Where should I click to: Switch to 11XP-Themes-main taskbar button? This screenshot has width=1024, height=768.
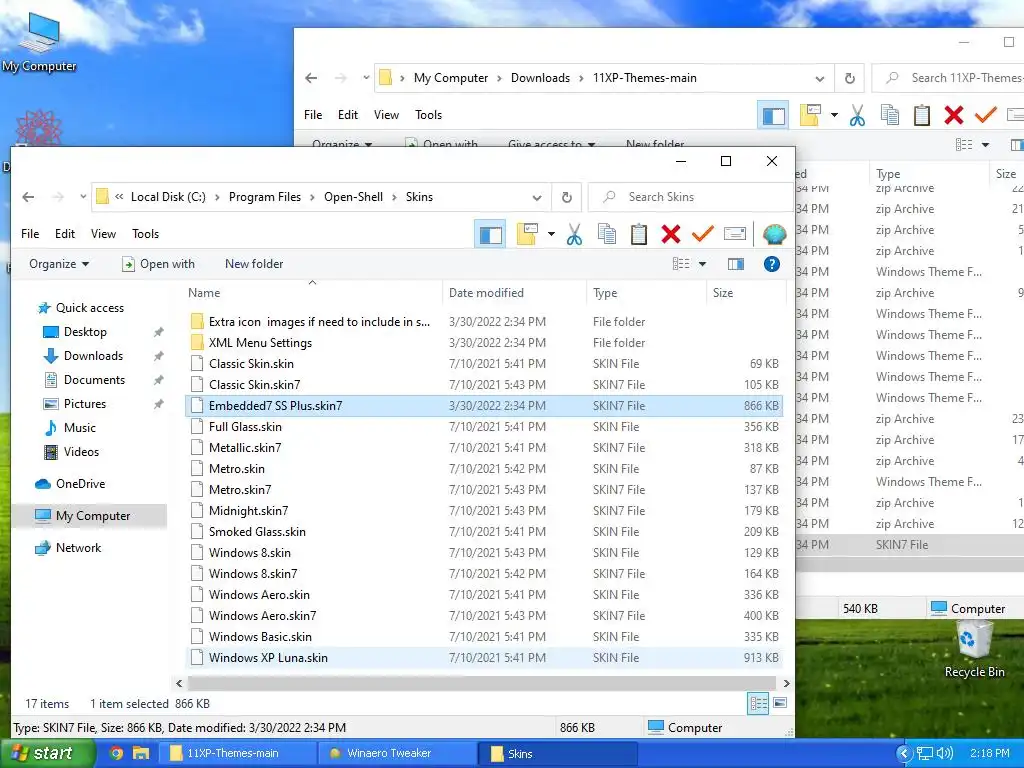pyautogui.click(x=238, y=753)
